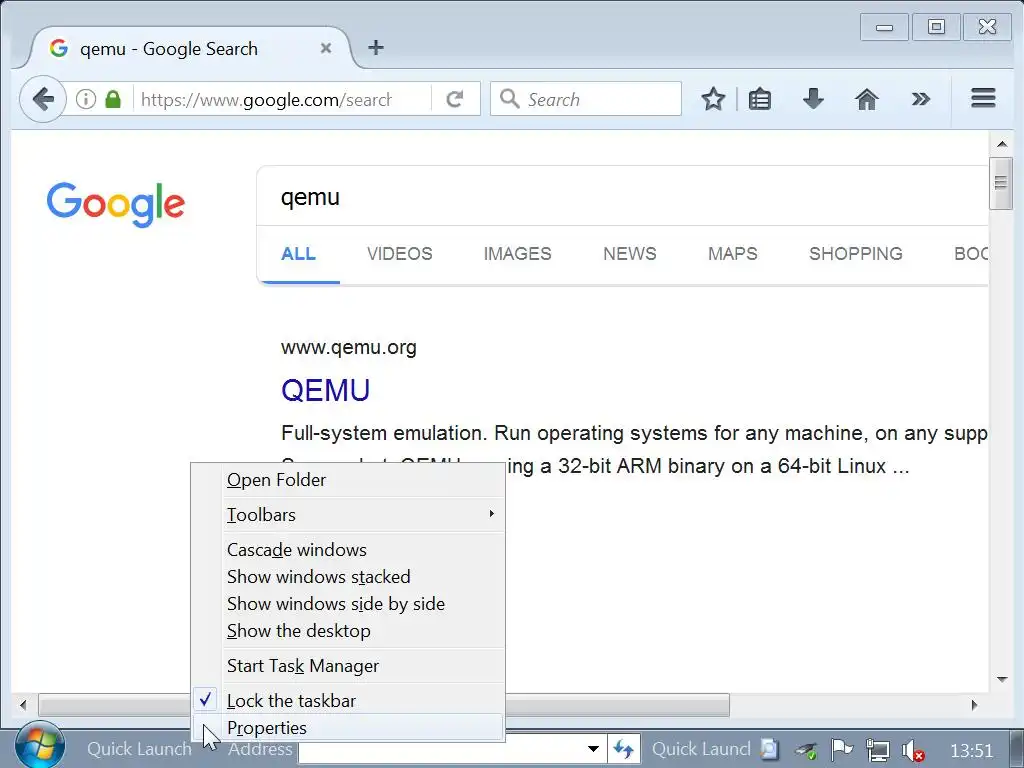The image size is (1024, 768).
Task: Select Show the desktop
Action: click(348, 631)
